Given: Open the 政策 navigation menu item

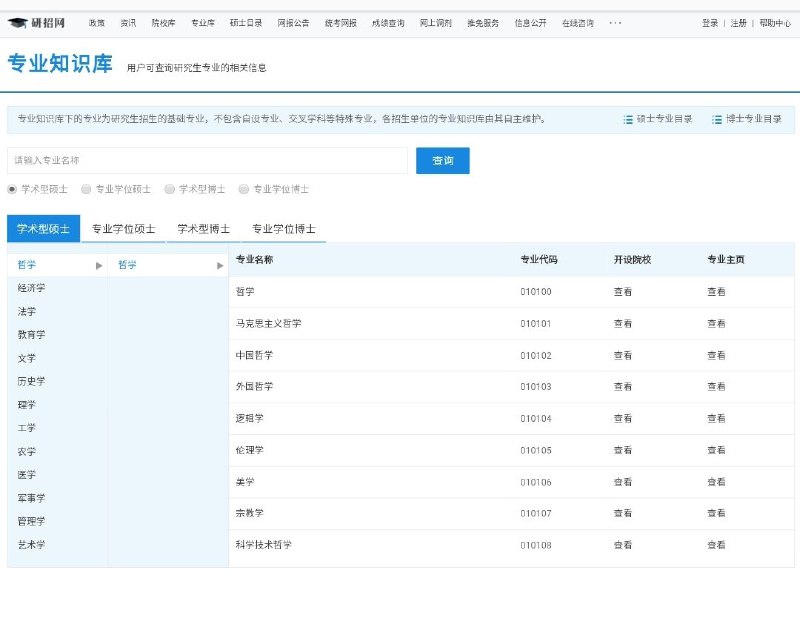Looking at the screenshot, I should 96,23.
